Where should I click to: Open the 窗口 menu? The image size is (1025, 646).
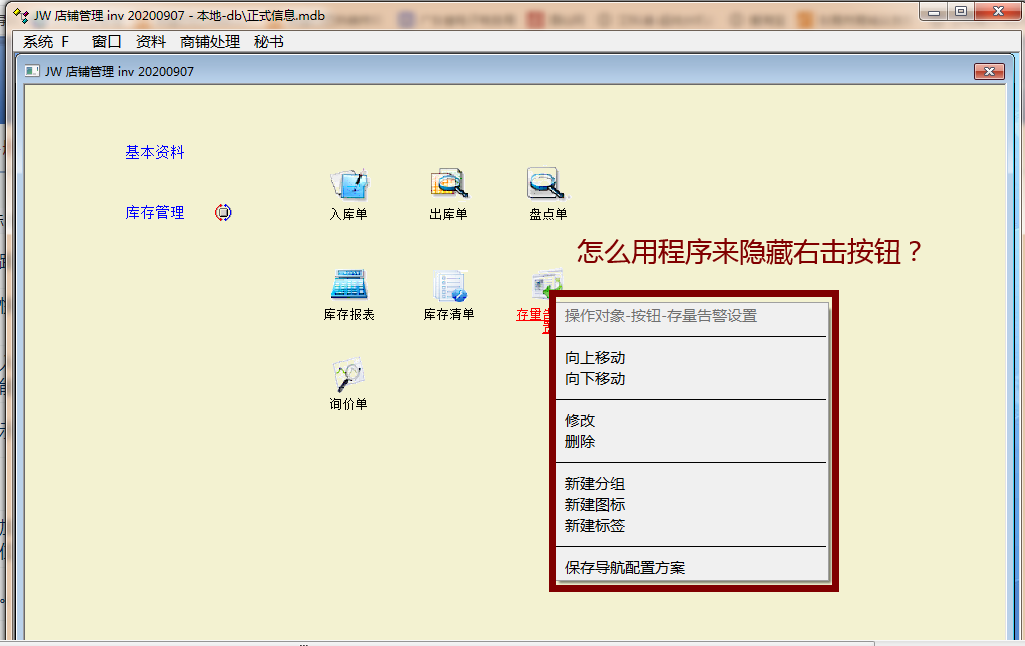pos(106,41)
